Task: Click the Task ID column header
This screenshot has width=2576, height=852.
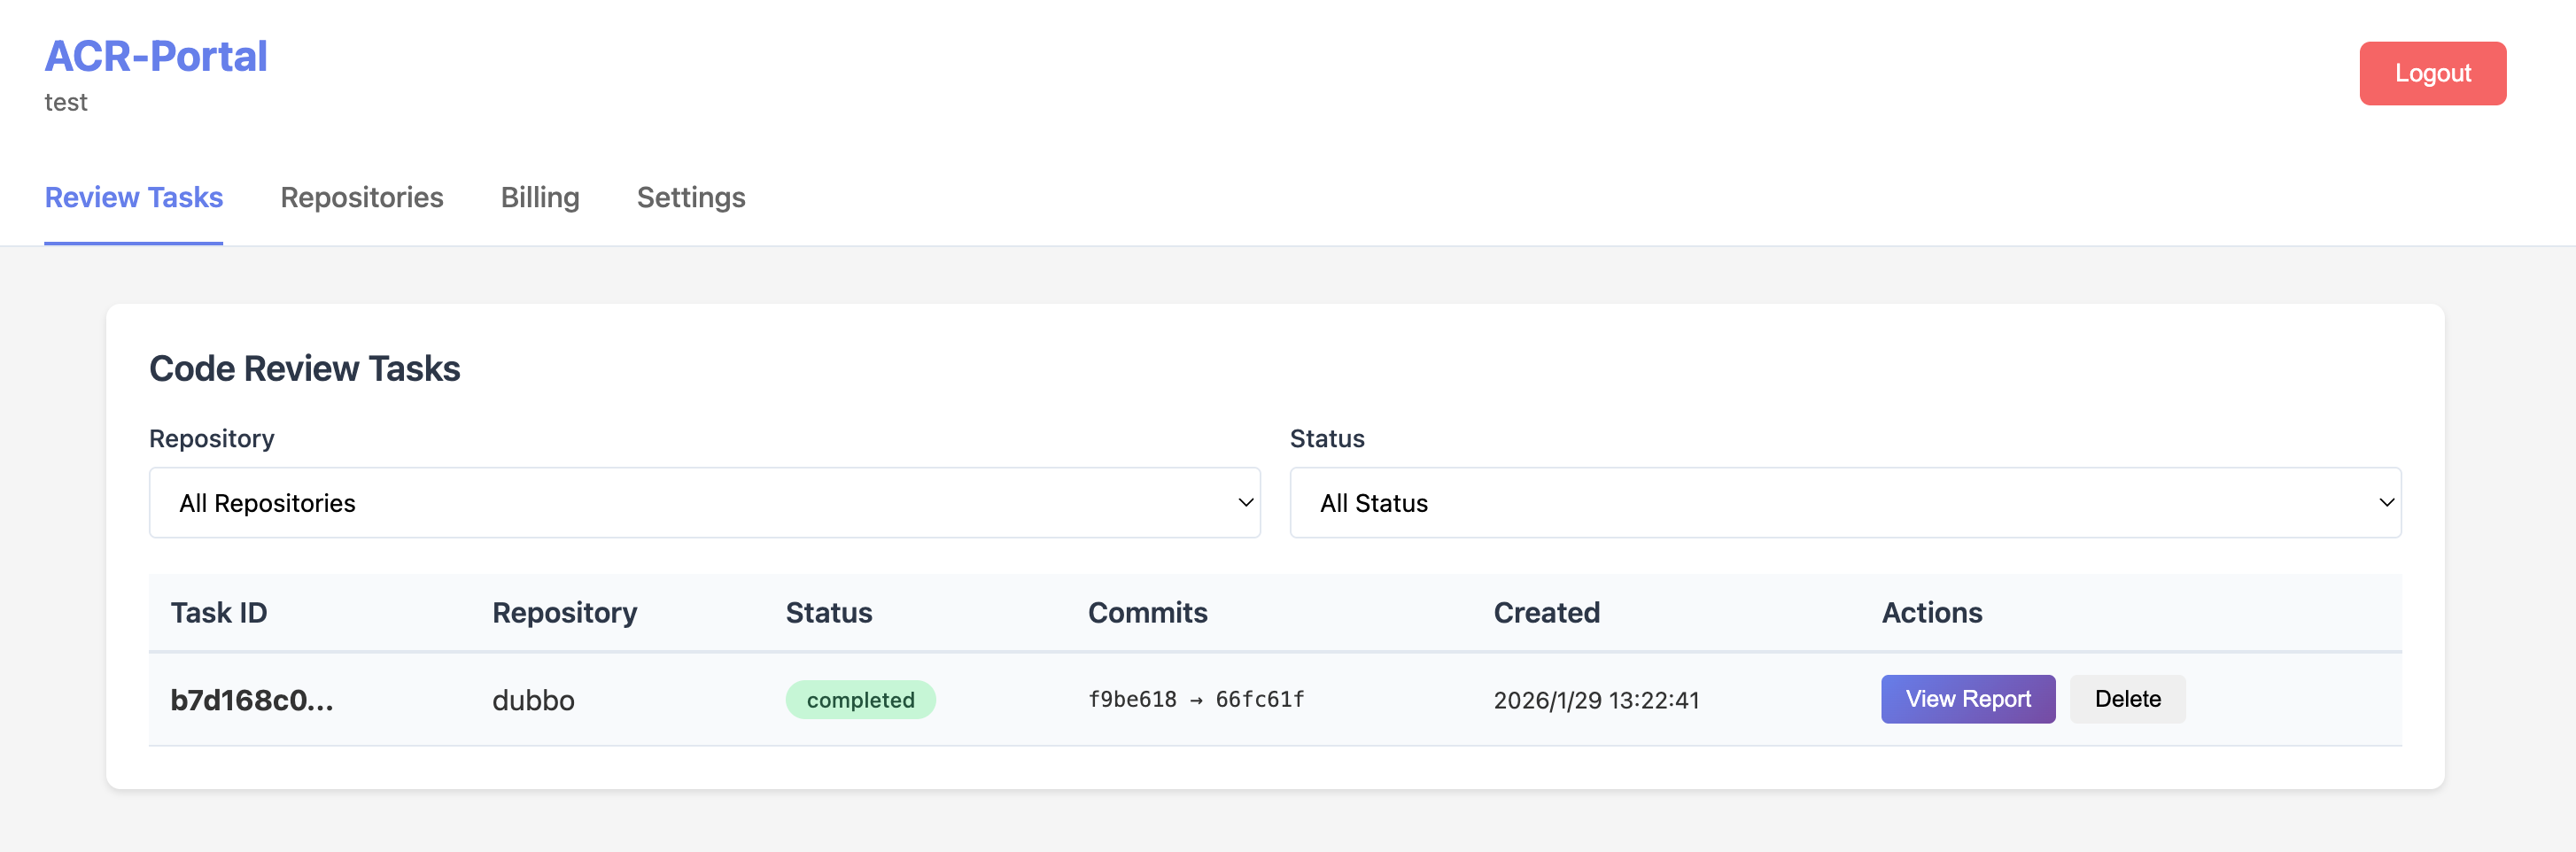Action: (219, 612)
